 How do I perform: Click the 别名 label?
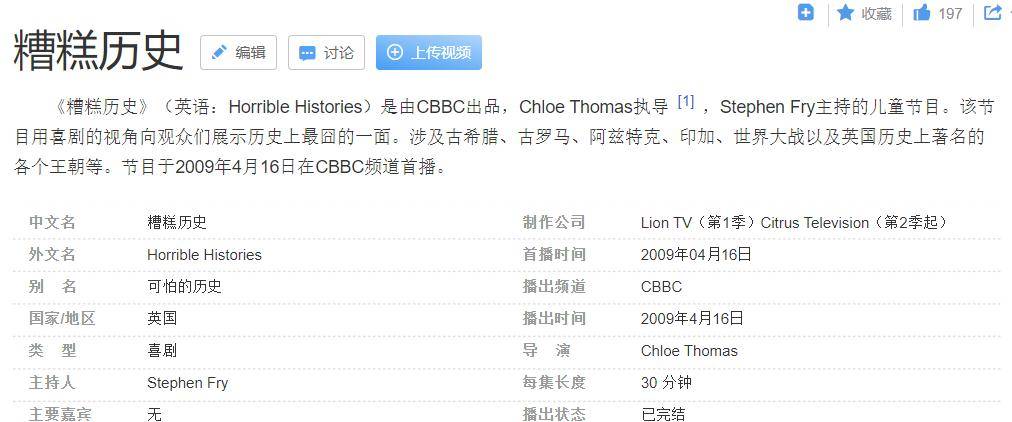tap(52, 286)
